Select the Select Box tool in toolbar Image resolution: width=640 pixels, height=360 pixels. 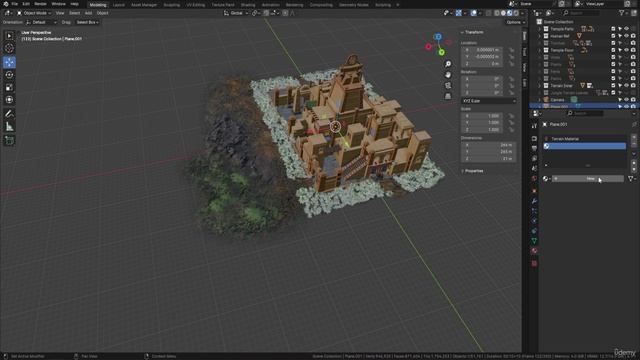pyautogui.click(x=9, y=36)
